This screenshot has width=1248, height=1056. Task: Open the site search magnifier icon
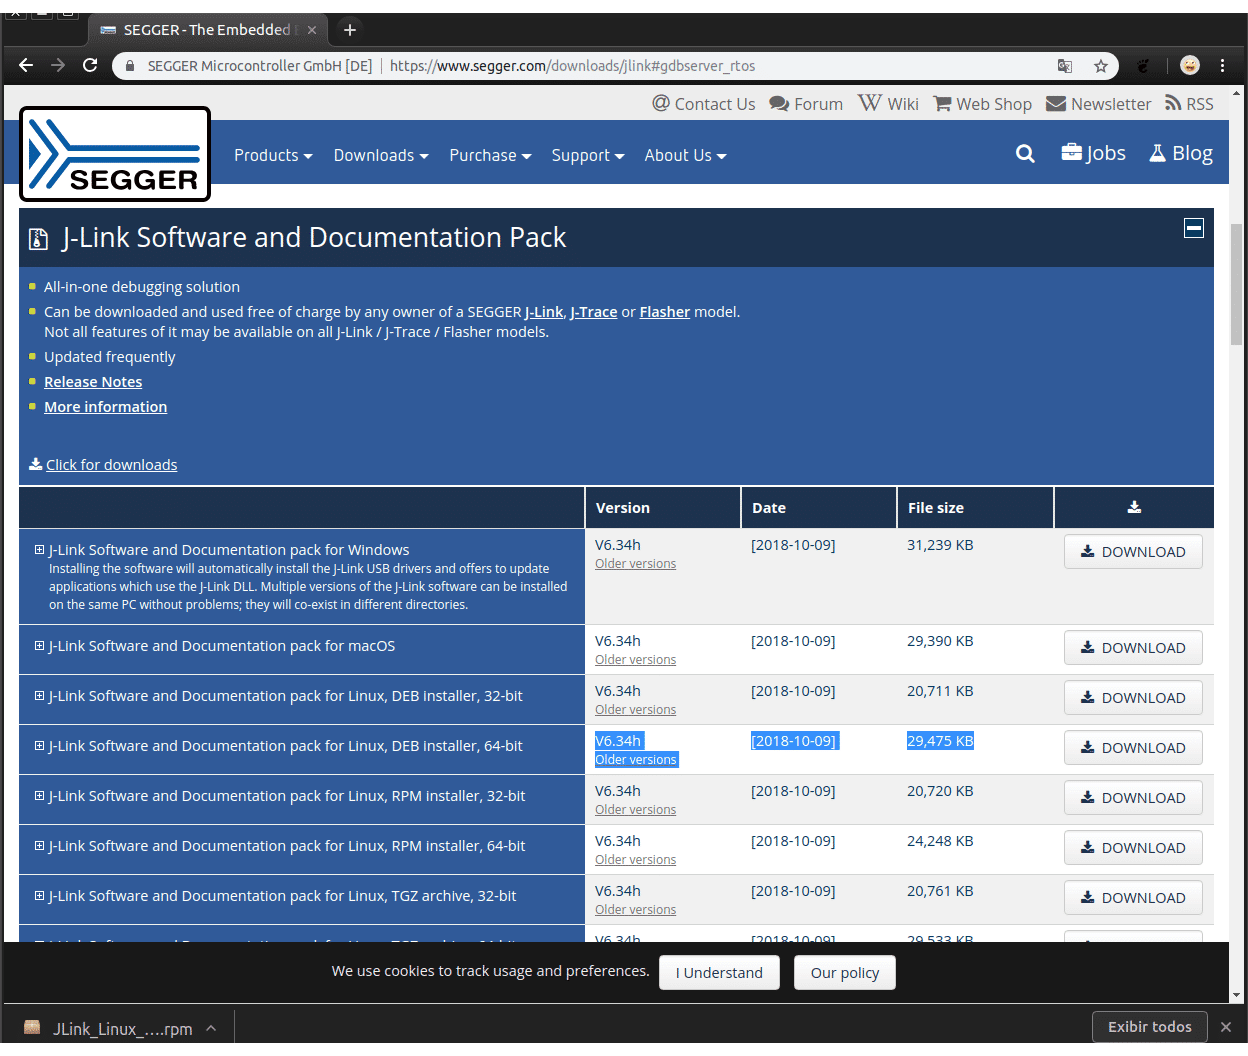[1025, 154]
